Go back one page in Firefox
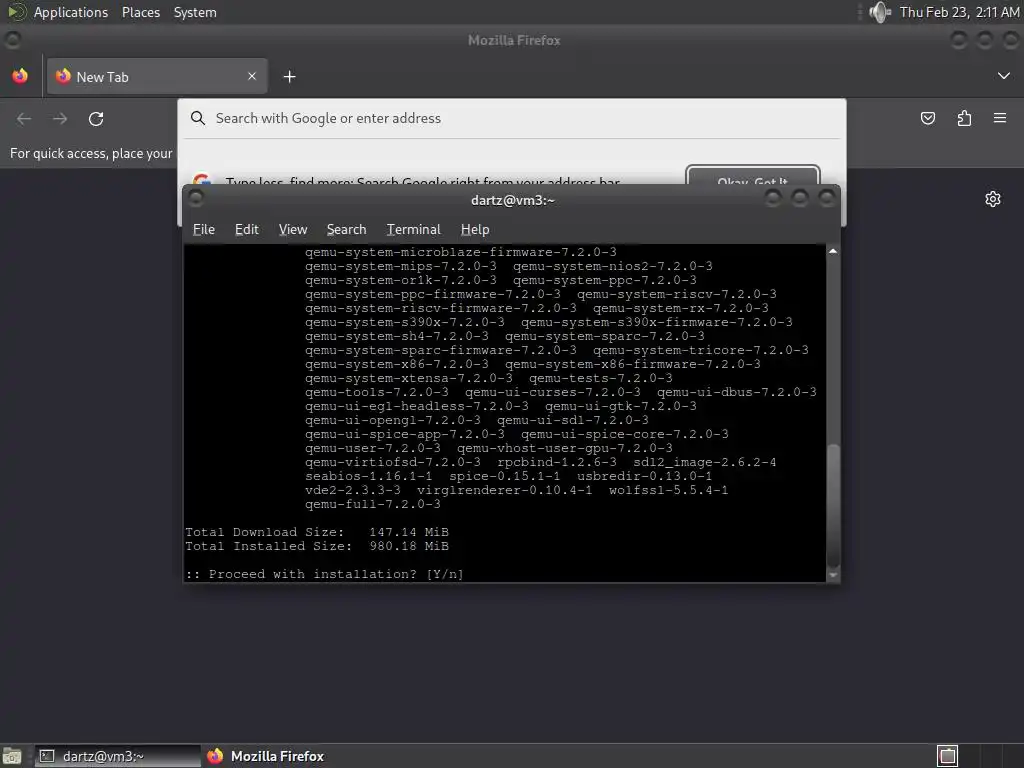 click(24, 119)
